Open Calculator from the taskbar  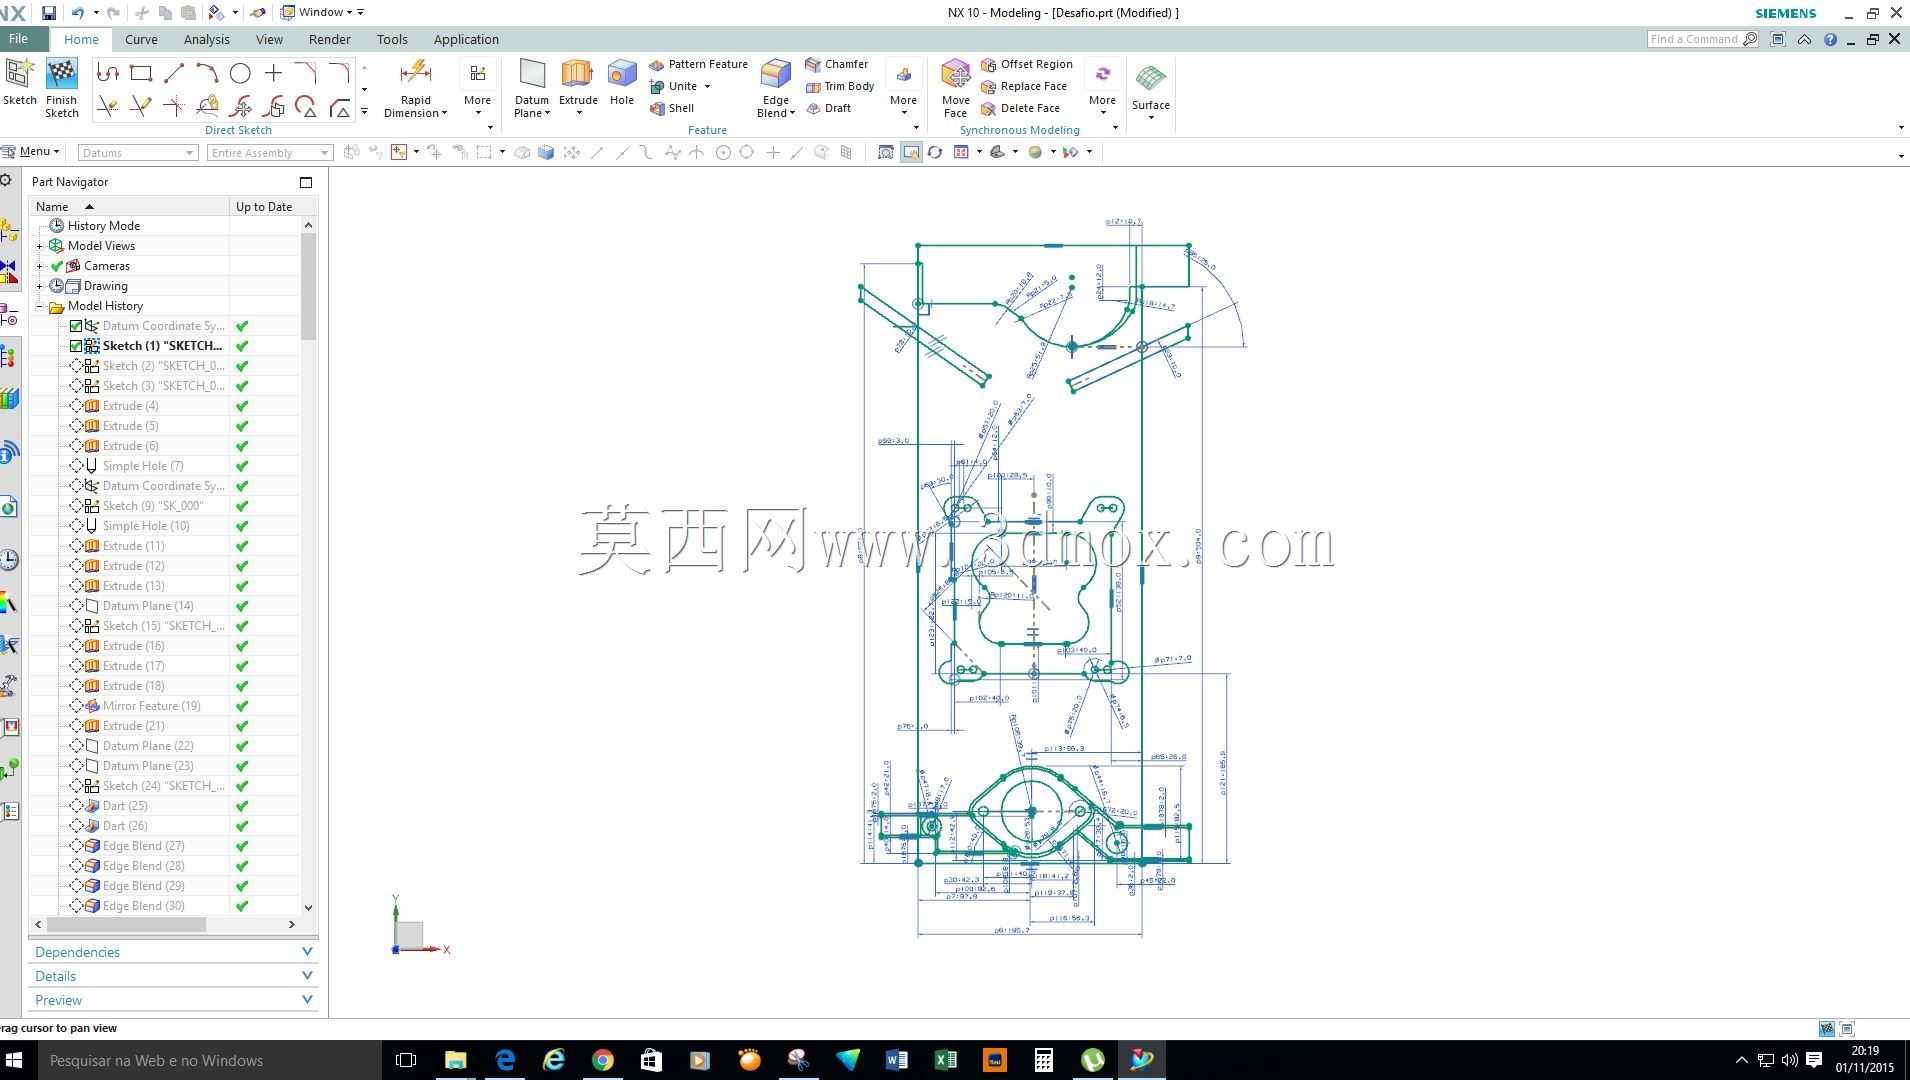tap(1044, 1060)
